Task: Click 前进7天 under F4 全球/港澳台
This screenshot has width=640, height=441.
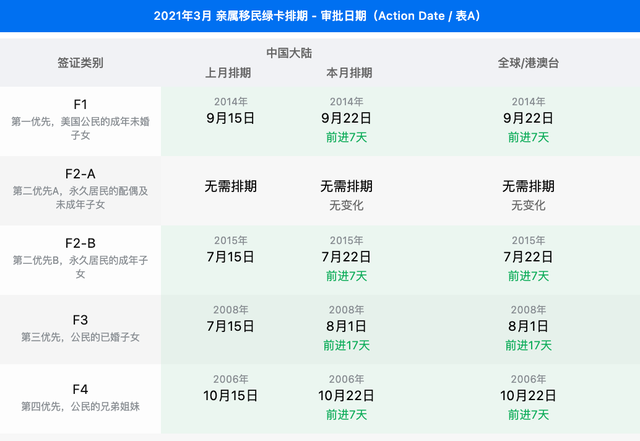Action: (528, 415)
